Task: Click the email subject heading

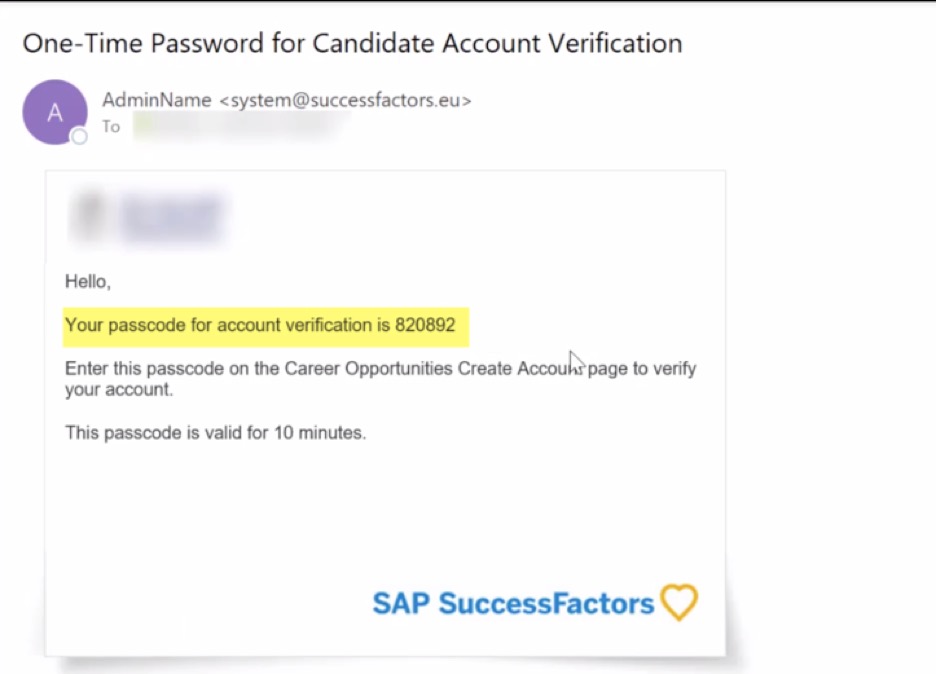Action: click(x=352, y=44)
